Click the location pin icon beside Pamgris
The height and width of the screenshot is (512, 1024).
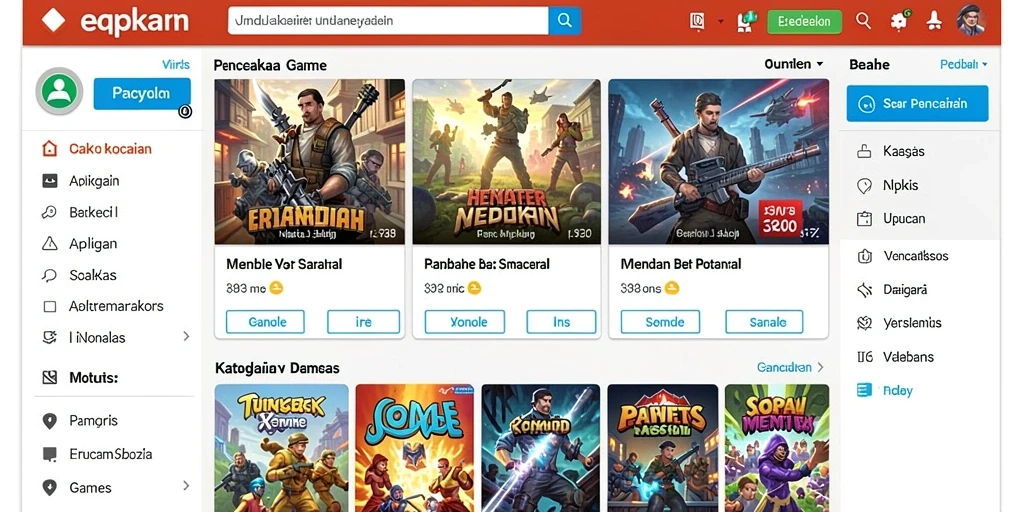point(50,421)
